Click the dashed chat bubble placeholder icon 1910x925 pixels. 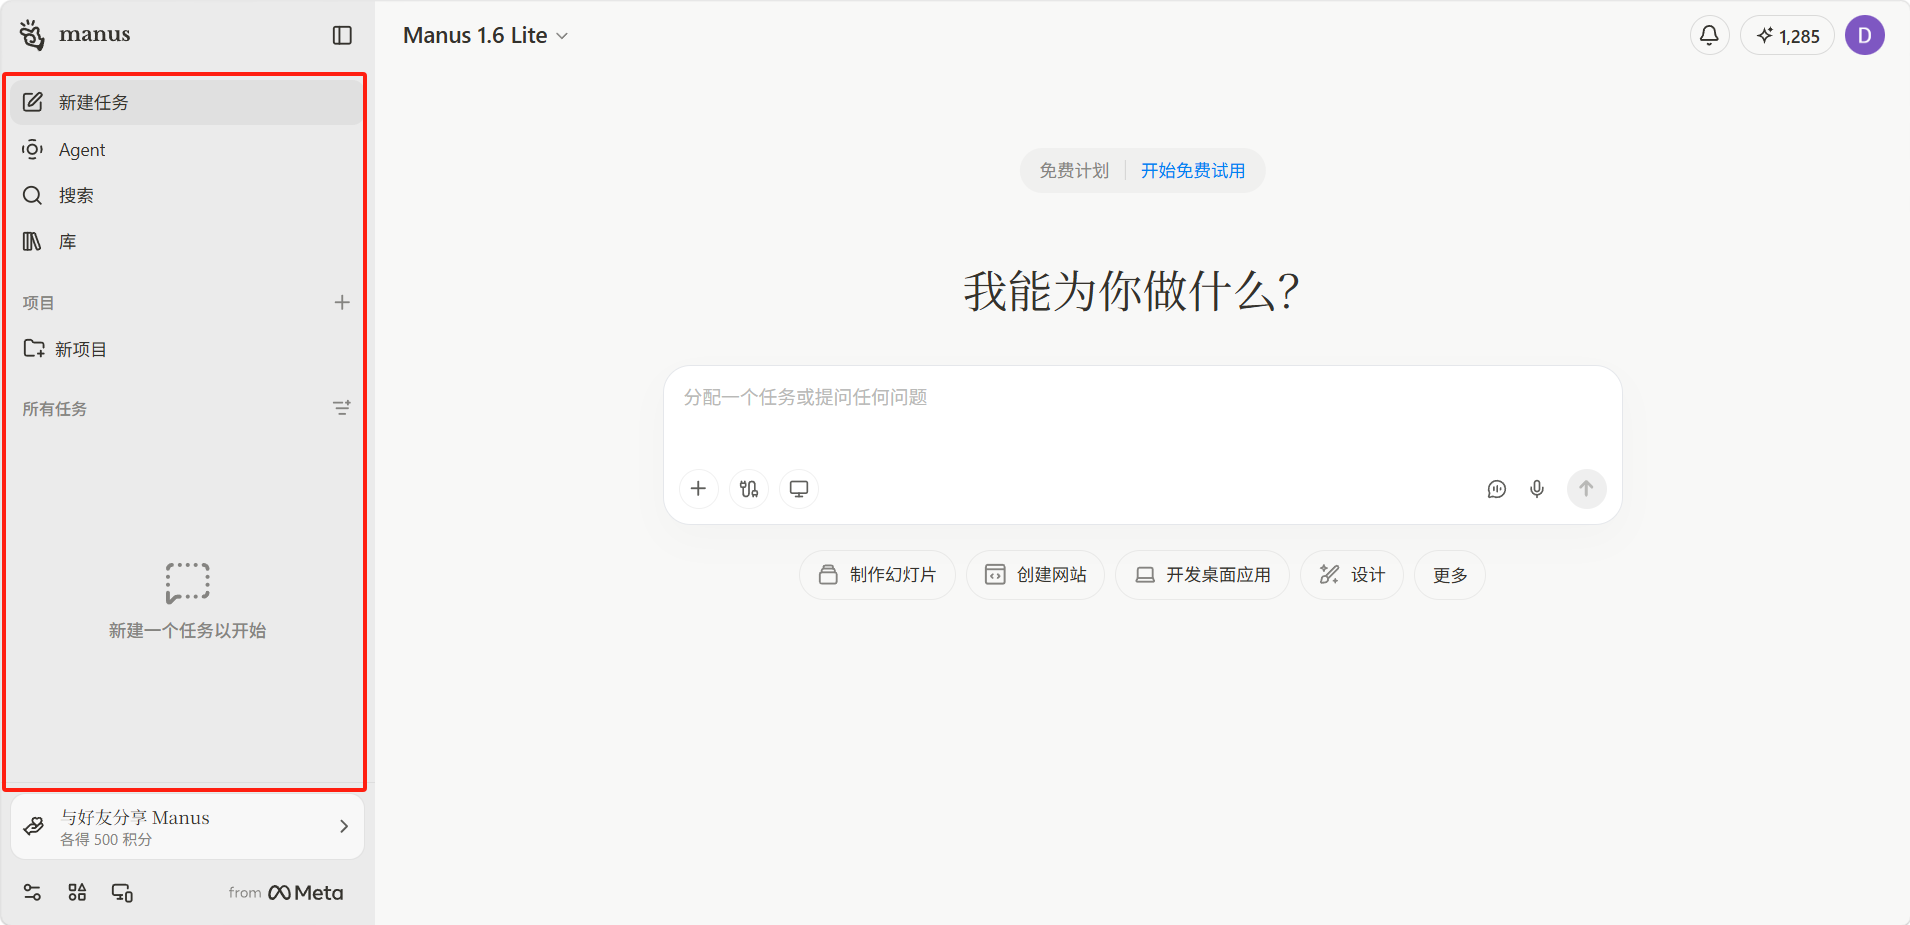[x=187, y=582]
